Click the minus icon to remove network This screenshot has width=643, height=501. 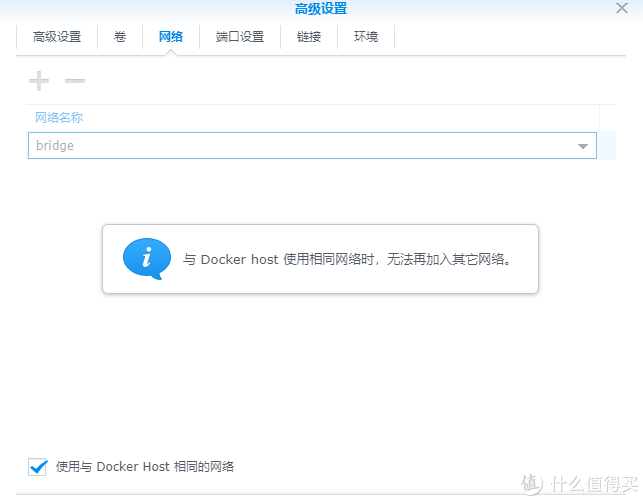click(x=75, y=81)
